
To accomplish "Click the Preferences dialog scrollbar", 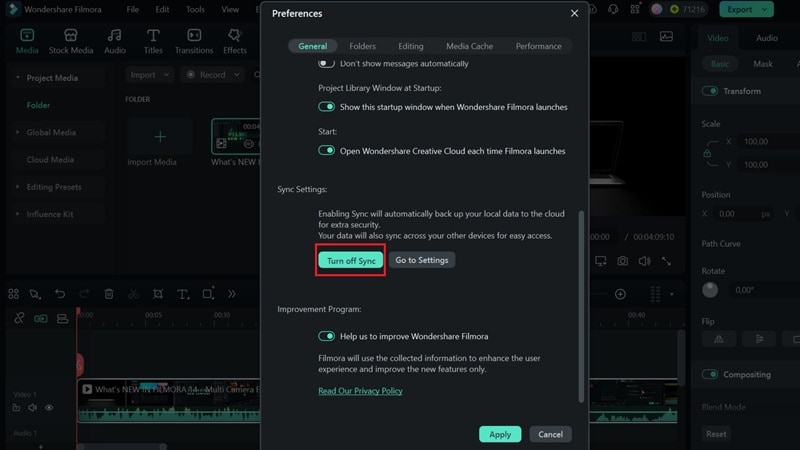I will [x=581, y=306].
